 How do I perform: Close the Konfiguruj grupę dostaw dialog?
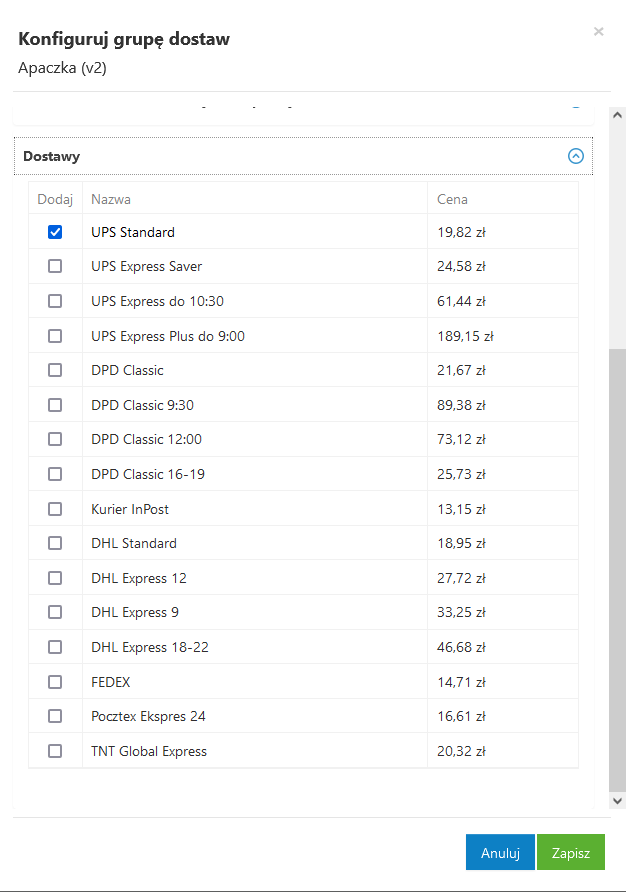(598, 31)
